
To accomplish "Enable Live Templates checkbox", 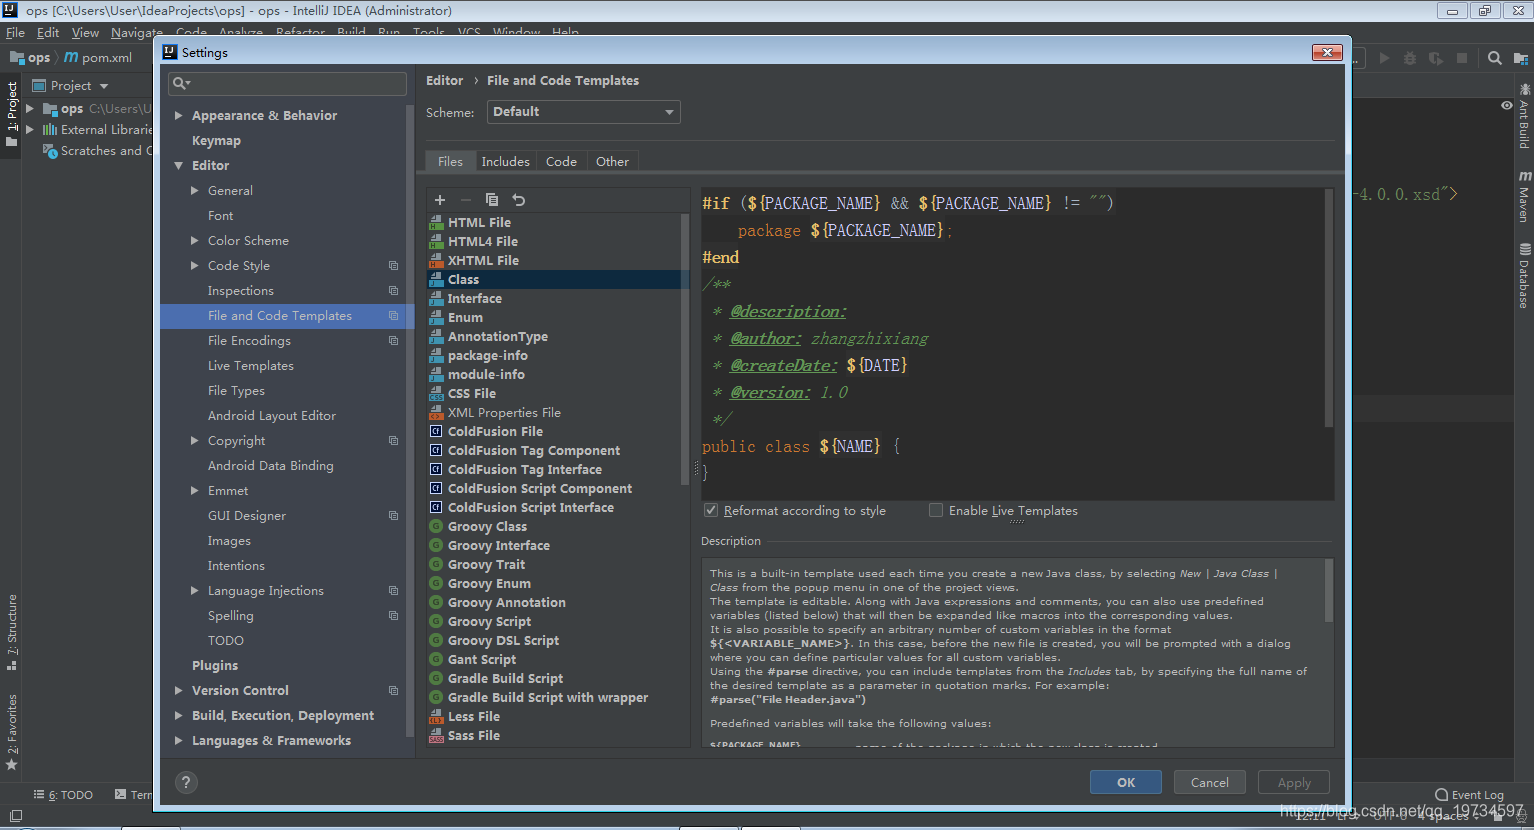I will 936,510.
